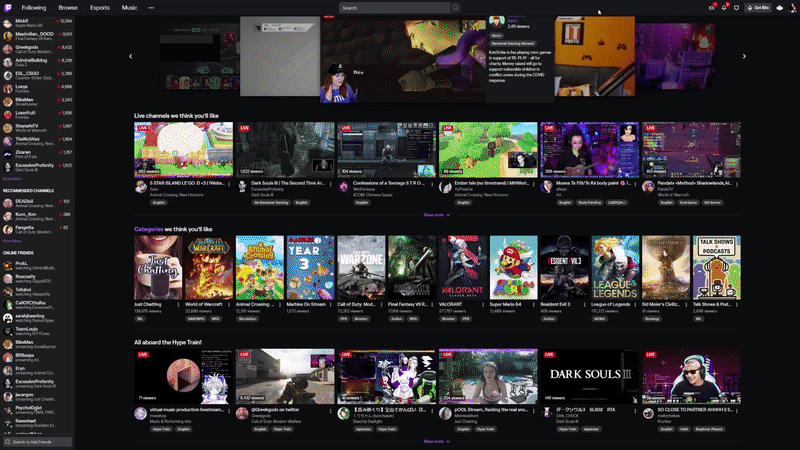The width and height of the screenshot is (800, 450).
Task: Click the Get Bits button
Action: click(758, 8)
